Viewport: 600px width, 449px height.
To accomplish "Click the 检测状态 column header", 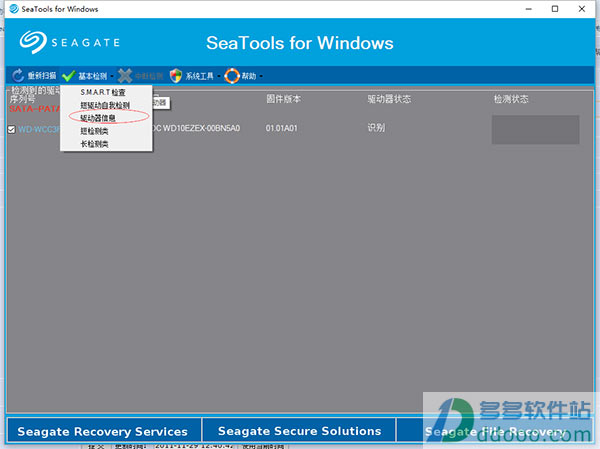I will click(511, 99).
